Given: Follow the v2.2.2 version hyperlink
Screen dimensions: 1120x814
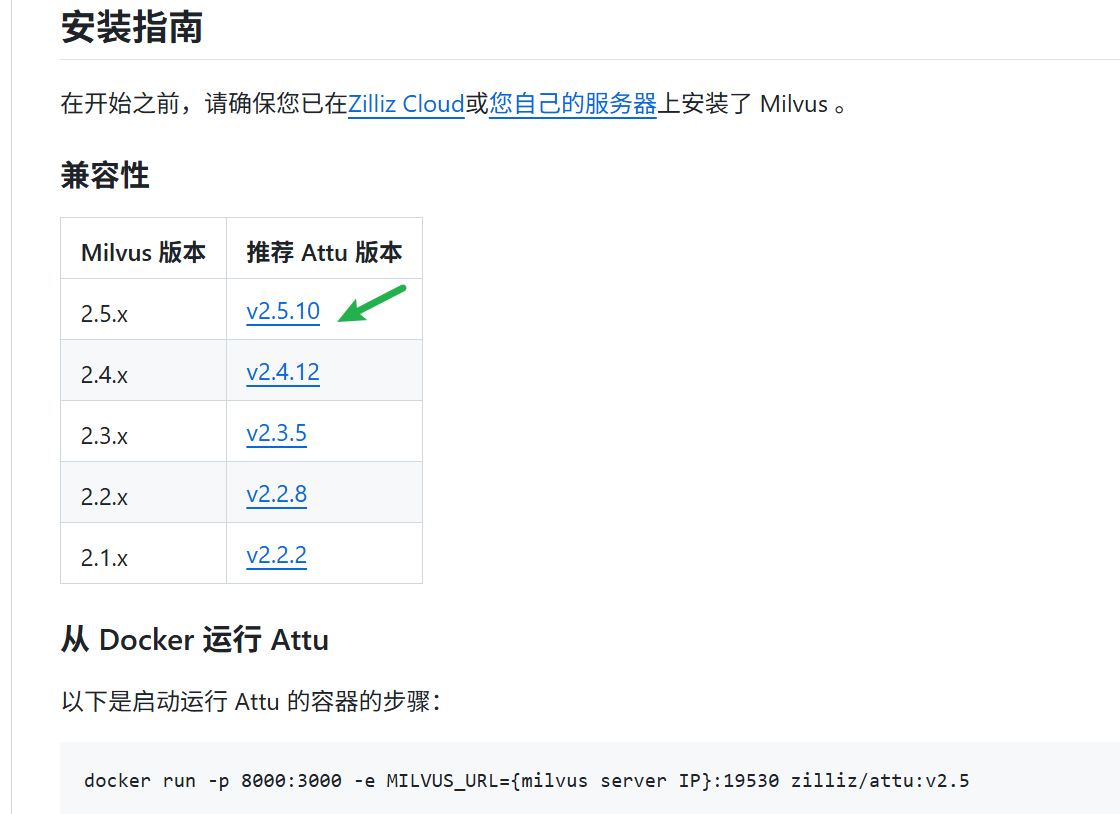Looking at the screenshot, I should click(x=276, y=553).
